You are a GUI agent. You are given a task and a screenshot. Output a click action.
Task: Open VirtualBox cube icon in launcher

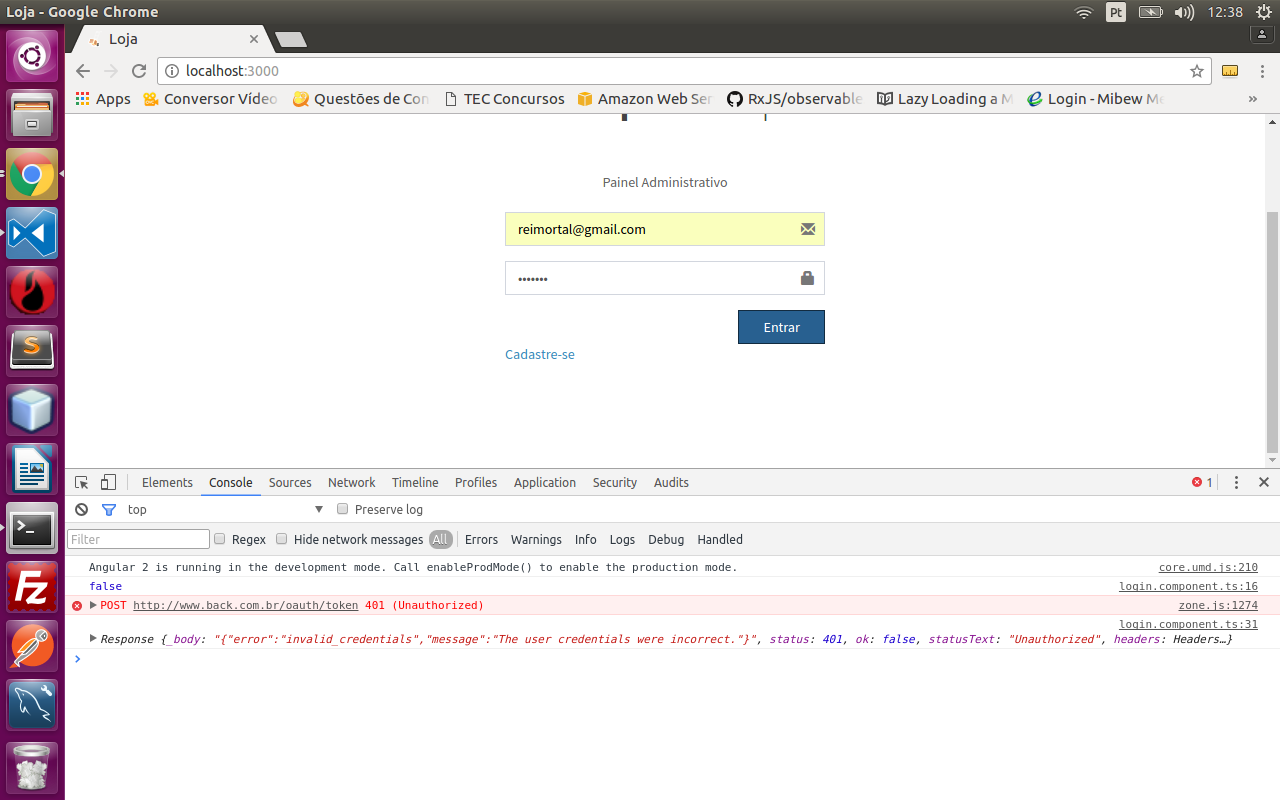[32, 410]
